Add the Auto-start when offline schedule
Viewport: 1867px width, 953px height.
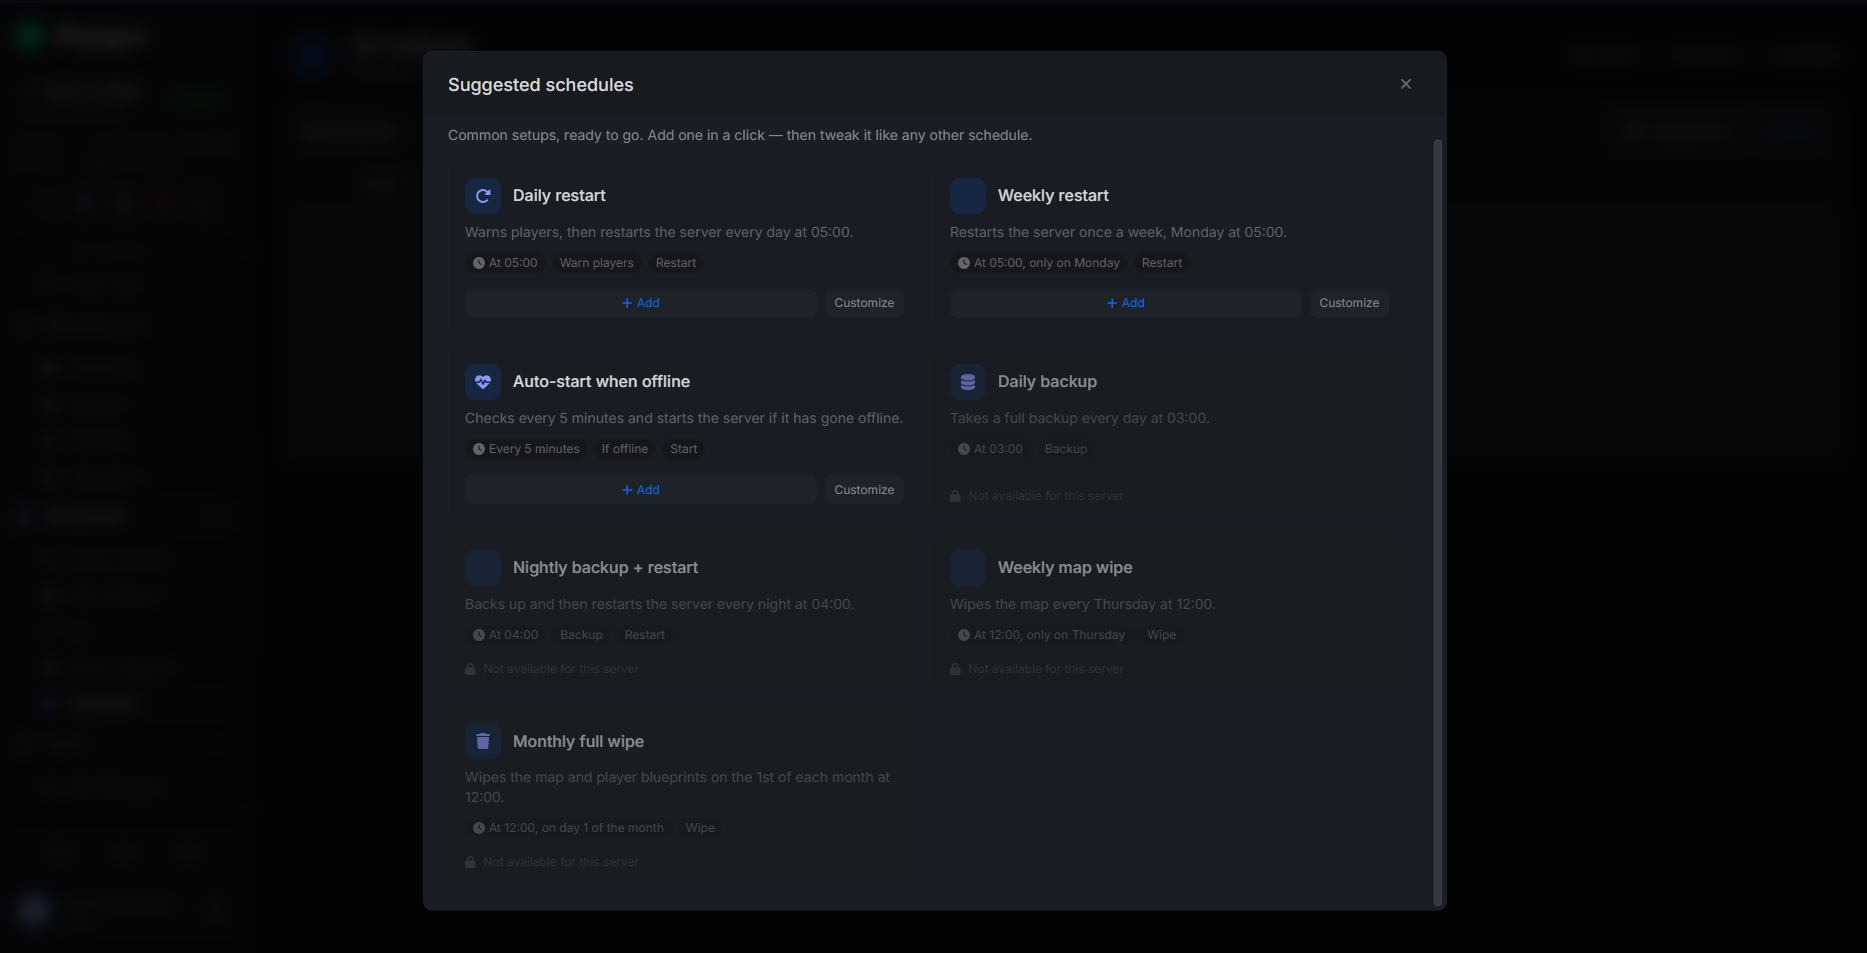coord(641,490)
